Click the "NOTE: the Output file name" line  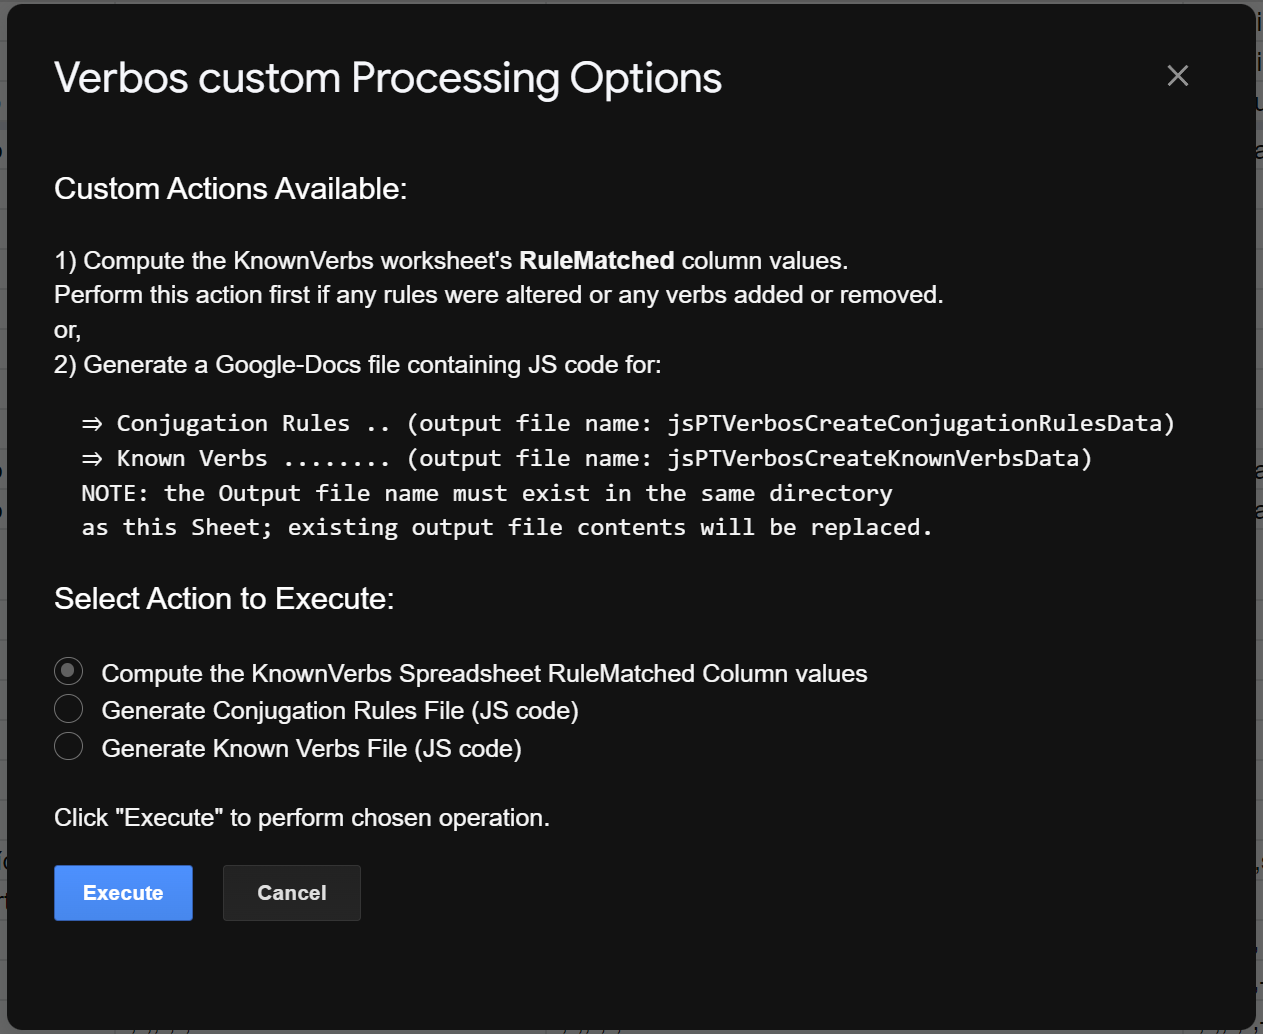pos(486,494)
